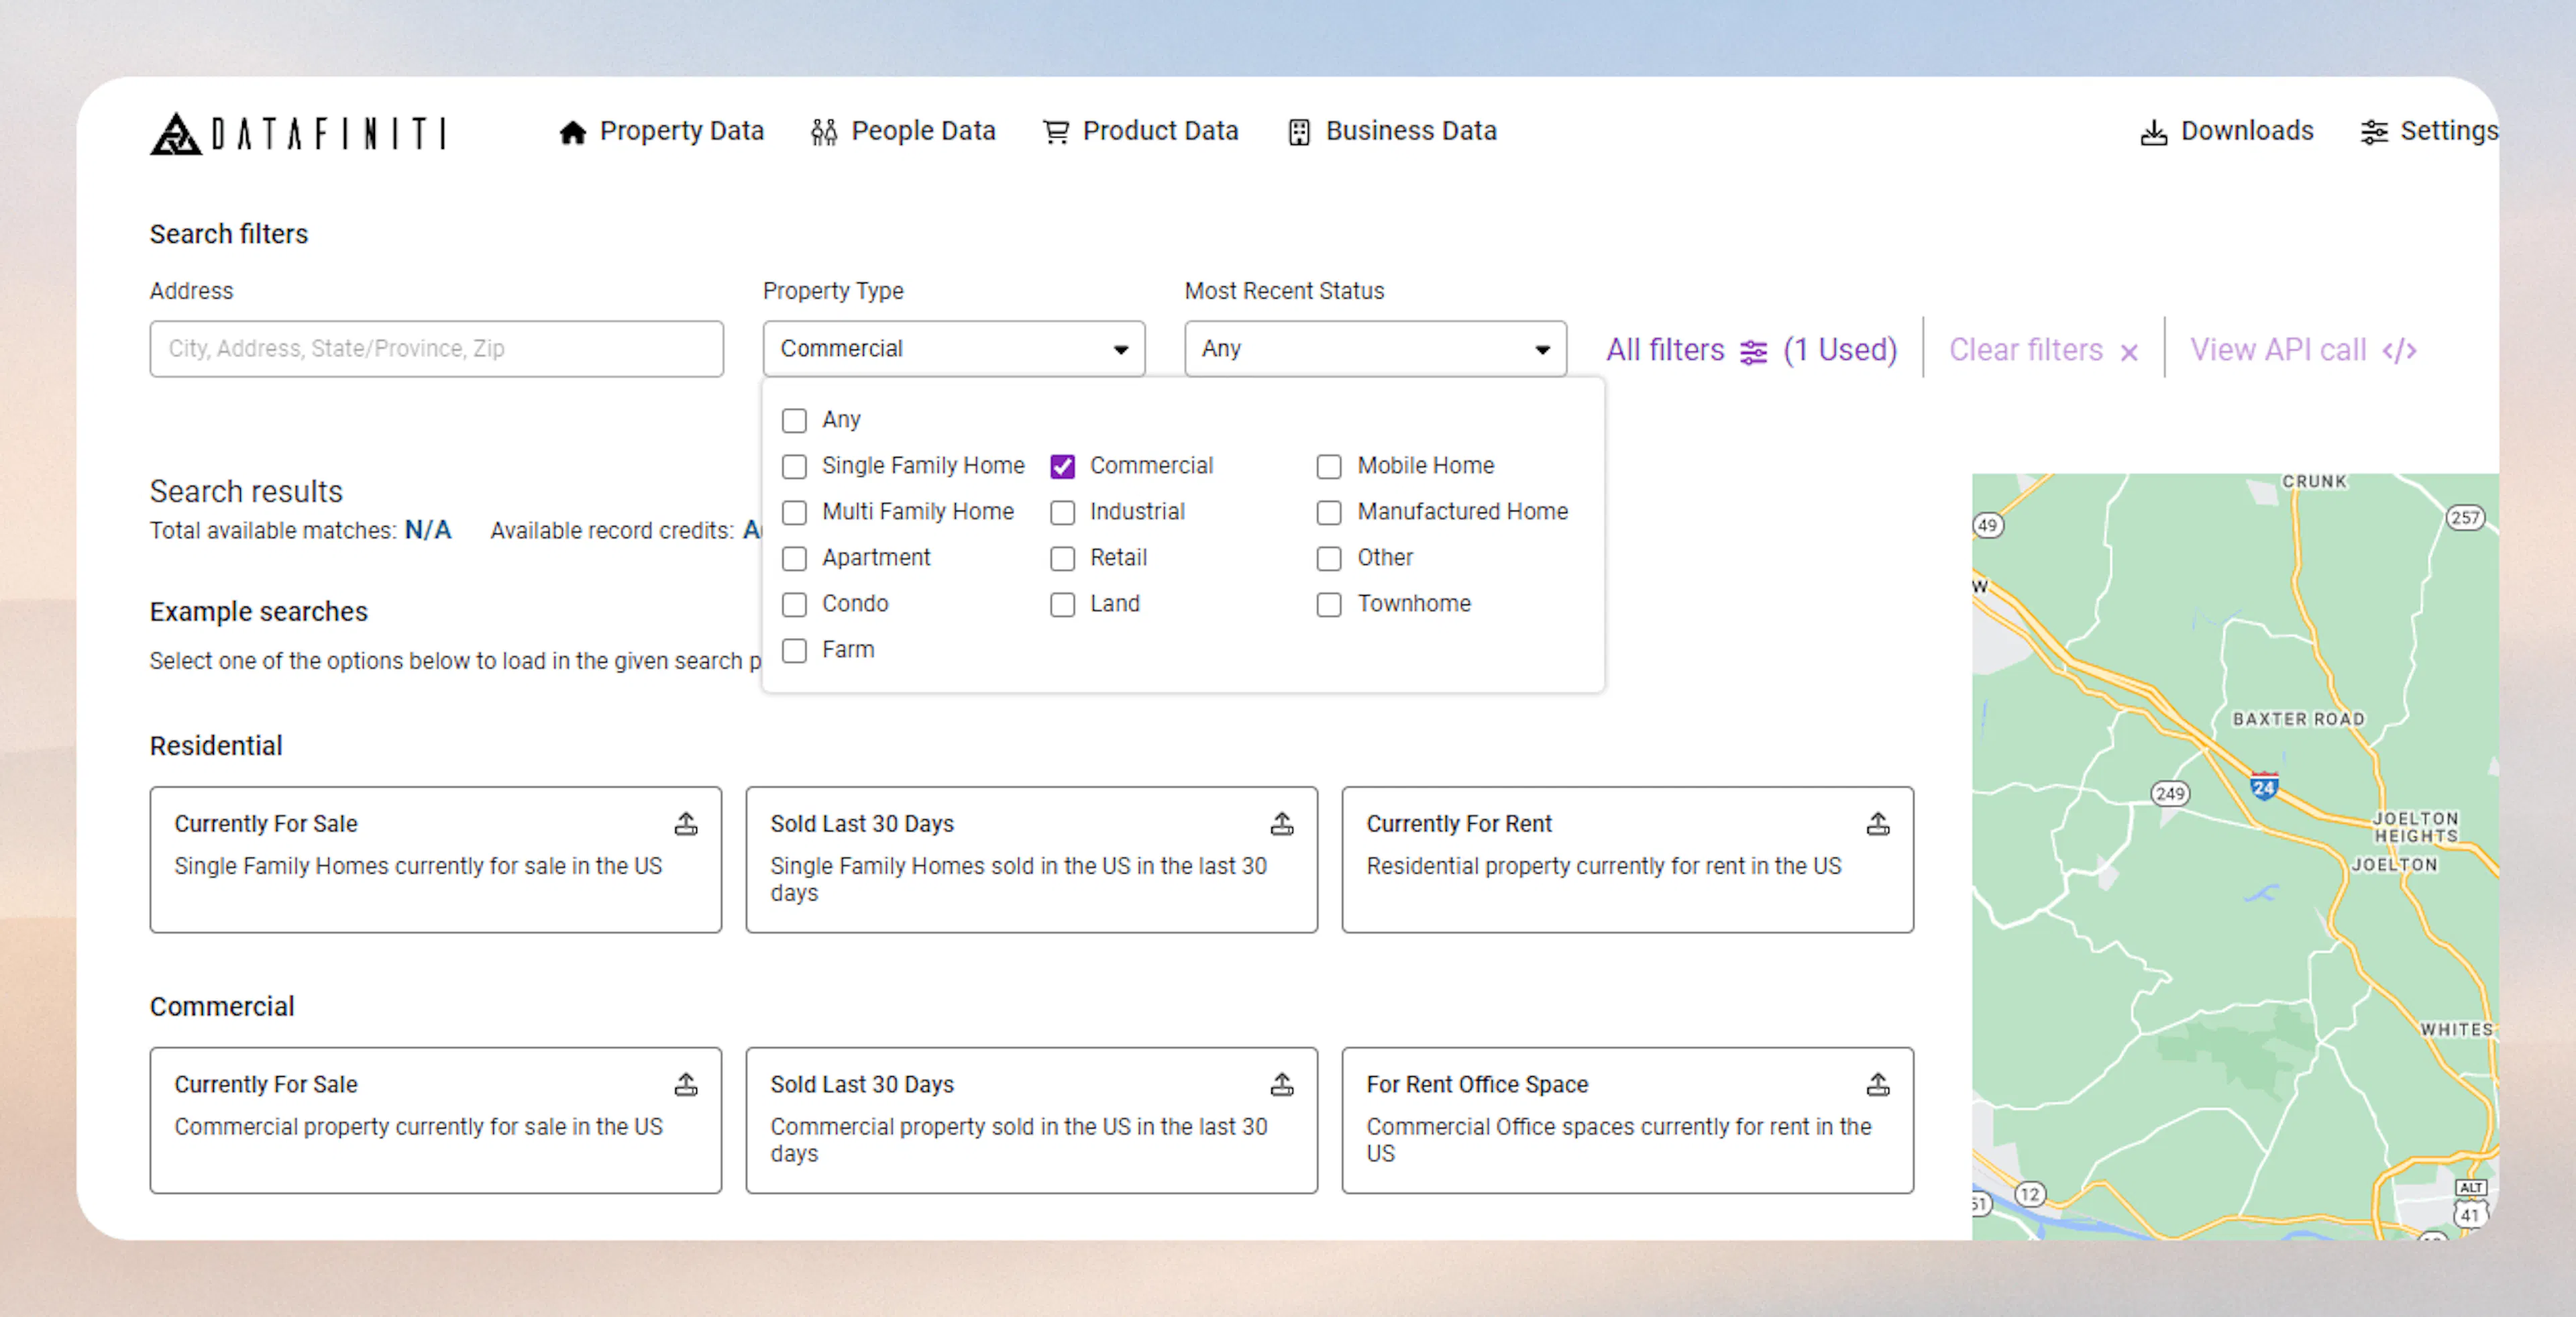Select the Property Data home icon
Viewport: 2576px width, 1317px height.
[x=573, y=131]
